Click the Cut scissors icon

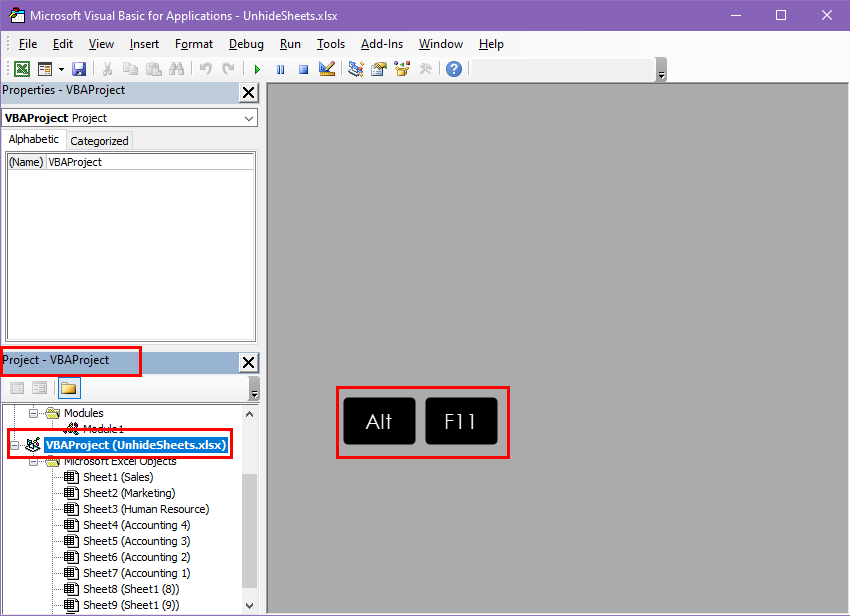[x=107, y=69]
